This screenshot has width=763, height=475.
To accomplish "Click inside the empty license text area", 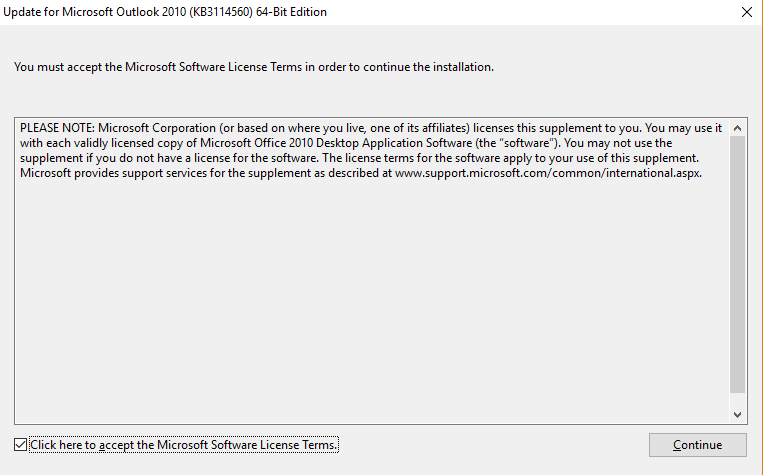I will click(x=370, y=300).
